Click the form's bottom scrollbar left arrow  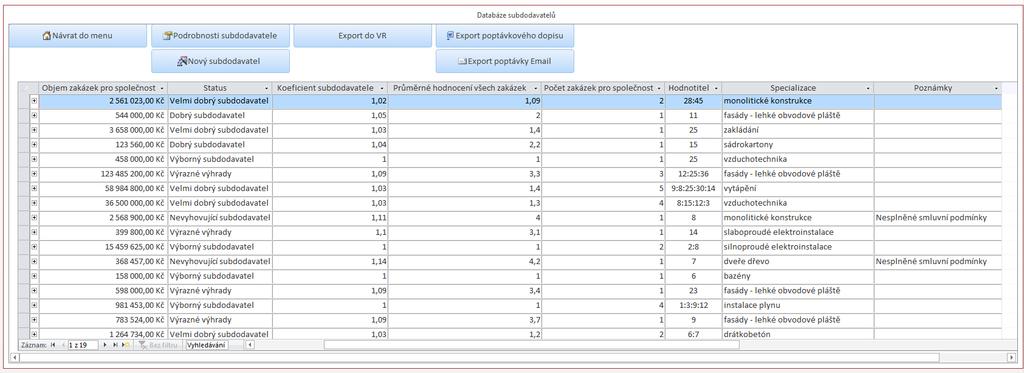[x=15, y=358]
